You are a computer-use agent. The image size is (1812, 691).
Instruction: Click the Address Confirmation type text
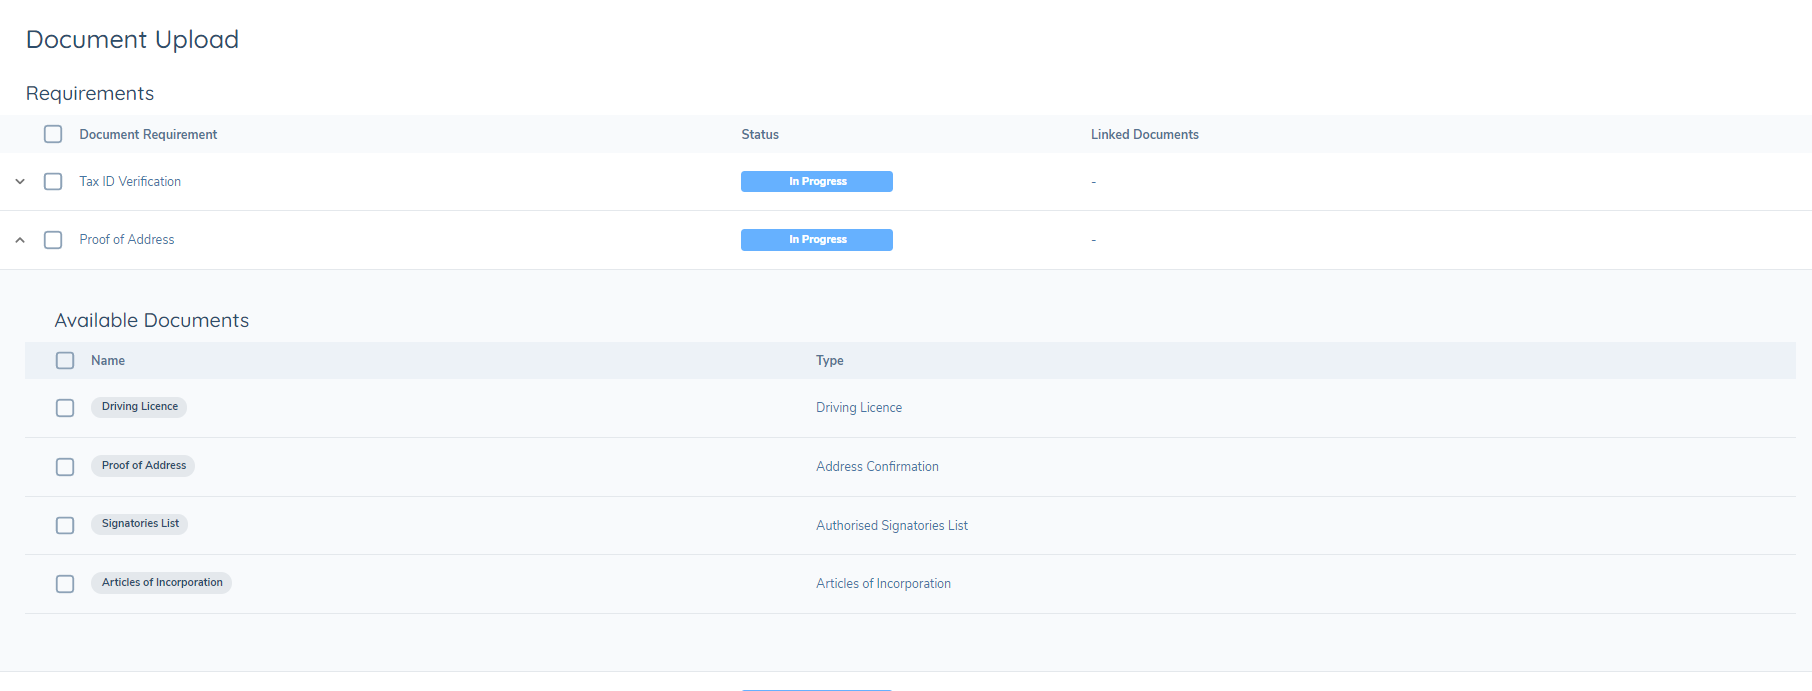877,467
